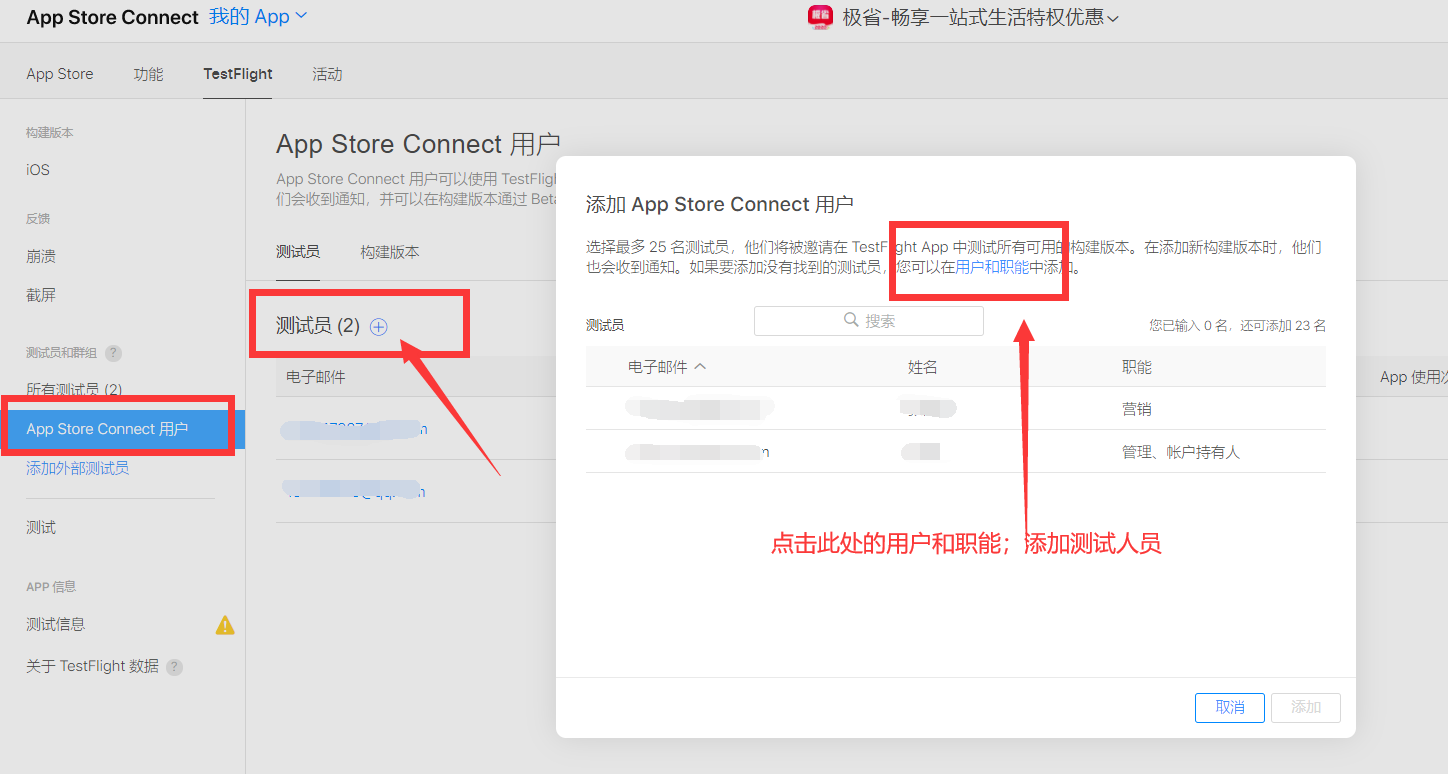The width and height of the screenshot is (1448, 774).
Task: Click the 极省 app icon in header
Action: [820, 17]
